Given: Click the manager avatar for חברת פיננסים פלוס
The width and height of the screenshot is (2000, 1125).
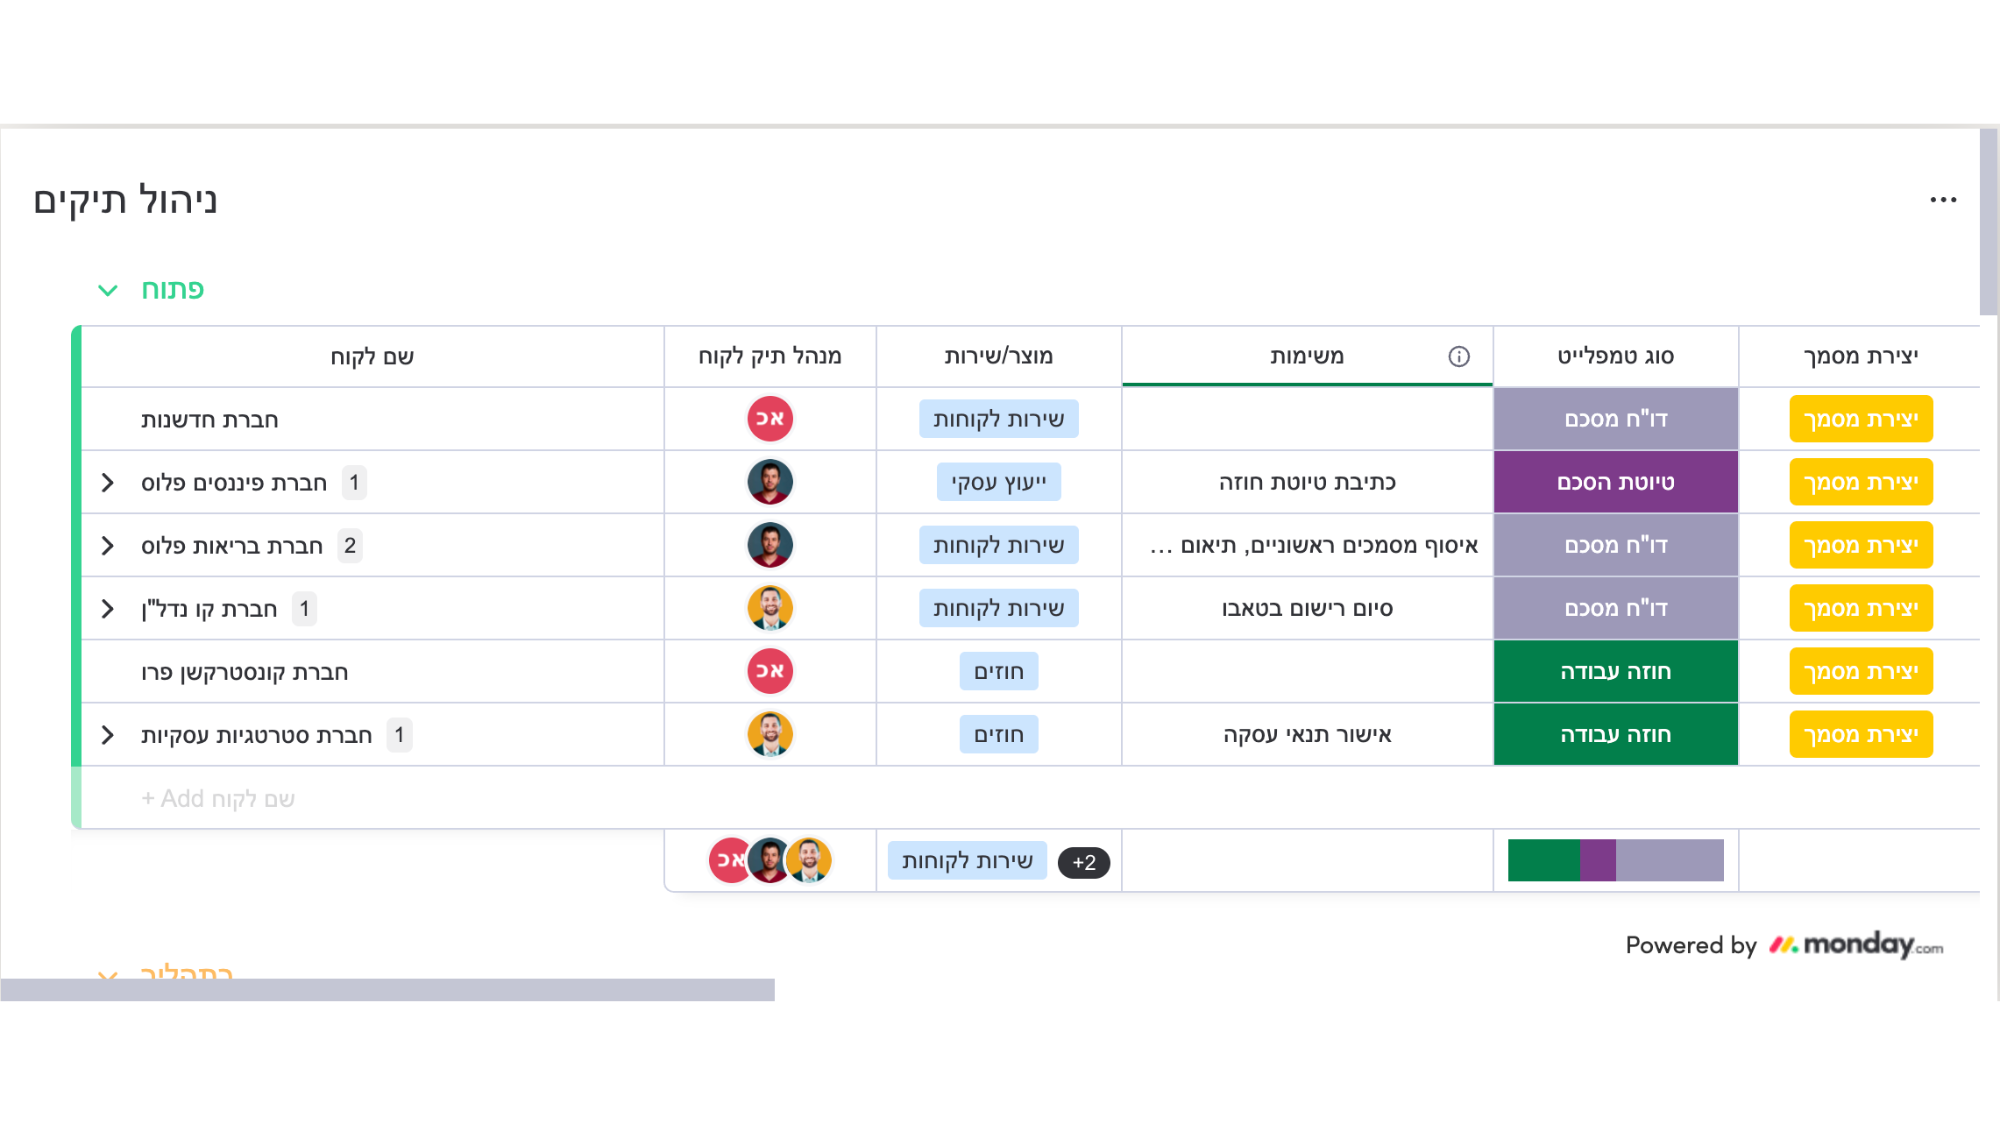Looking at the screenshot, I should [x=770, y=482].
